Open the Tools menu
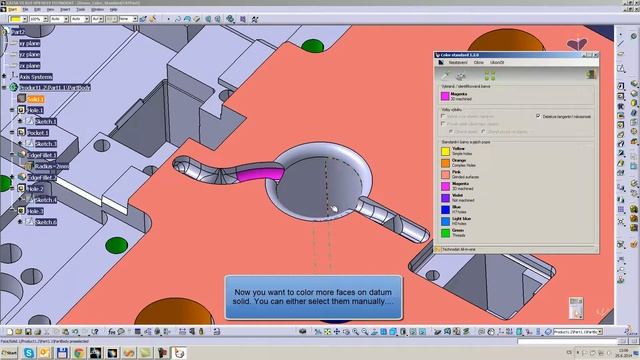Screen dimensions: 640x360 (x=81, y=9)
